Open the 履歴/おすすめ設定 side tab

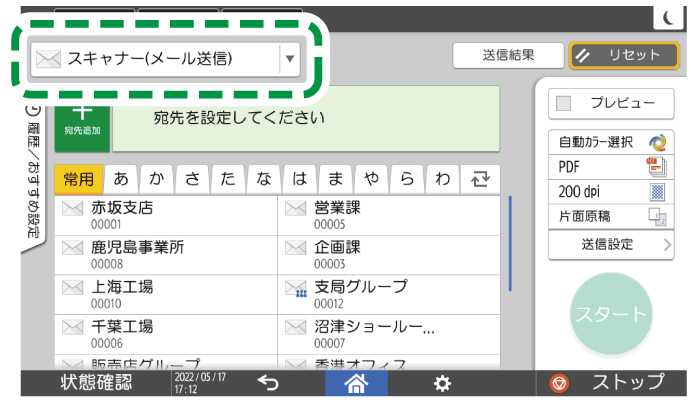click(x=33, y=176)
